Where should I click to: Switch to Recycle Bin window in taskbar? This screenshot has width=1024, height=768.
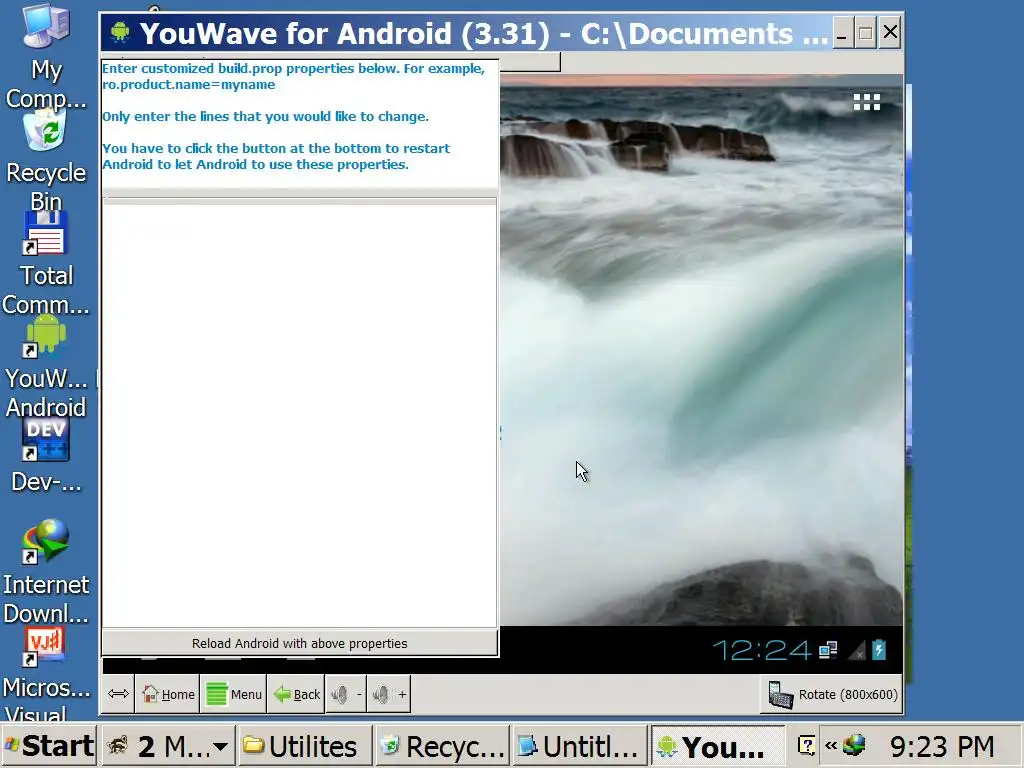pyautogui.click(x=443, y=746)
